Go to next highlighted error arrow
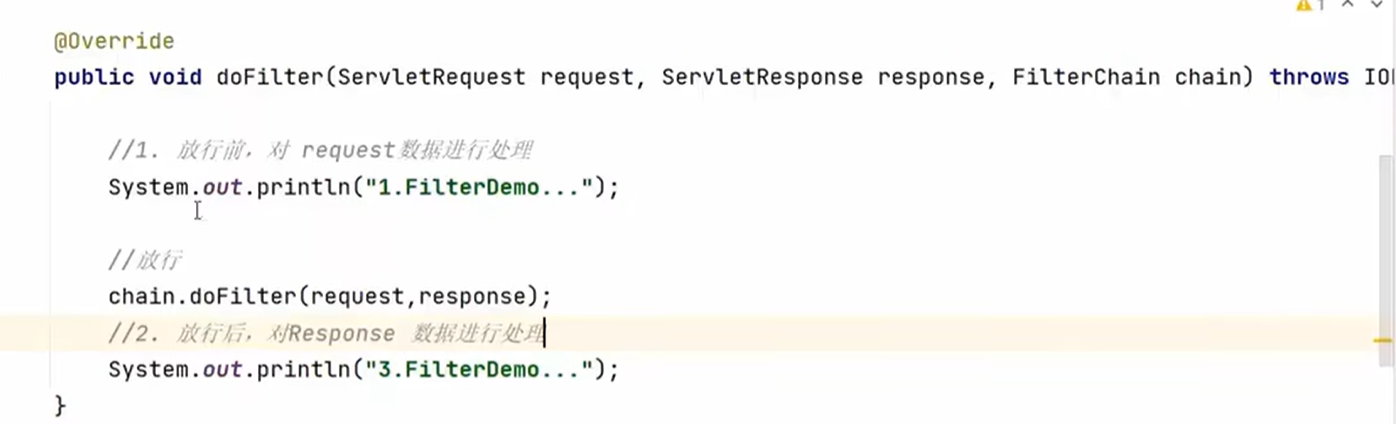Viewport: 1396px width, 424px height. point(1376,5)
